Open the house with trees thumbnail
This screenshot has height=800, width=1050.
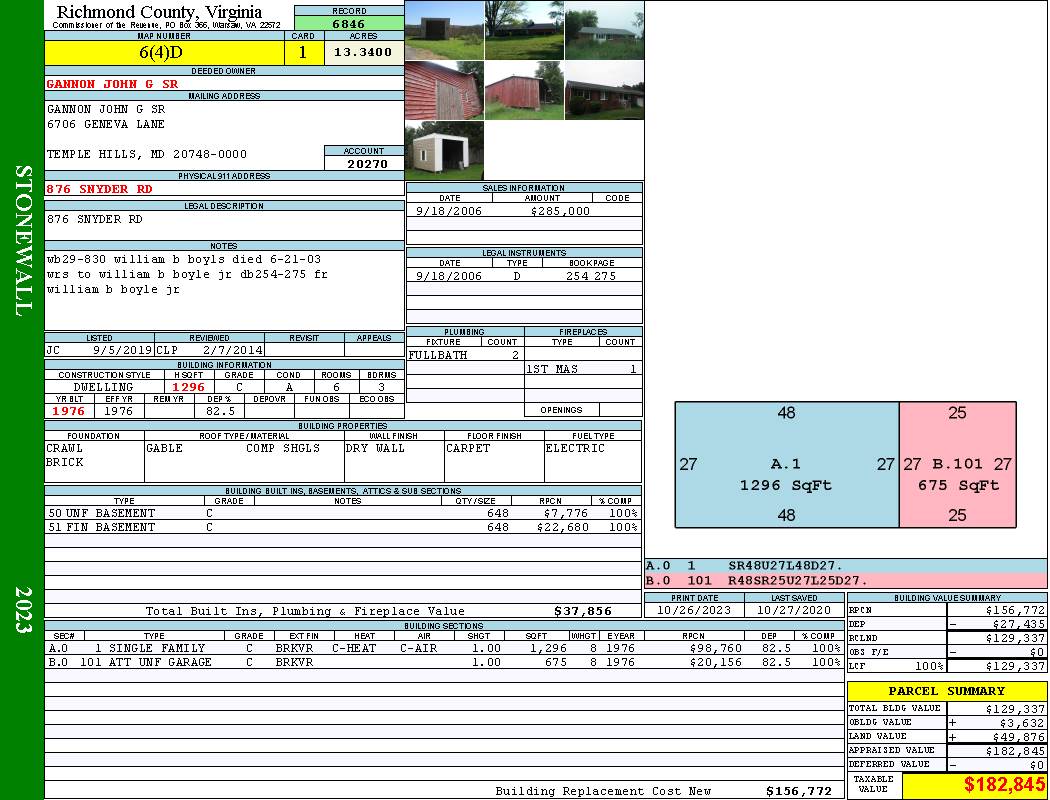(x=524, y=30)
